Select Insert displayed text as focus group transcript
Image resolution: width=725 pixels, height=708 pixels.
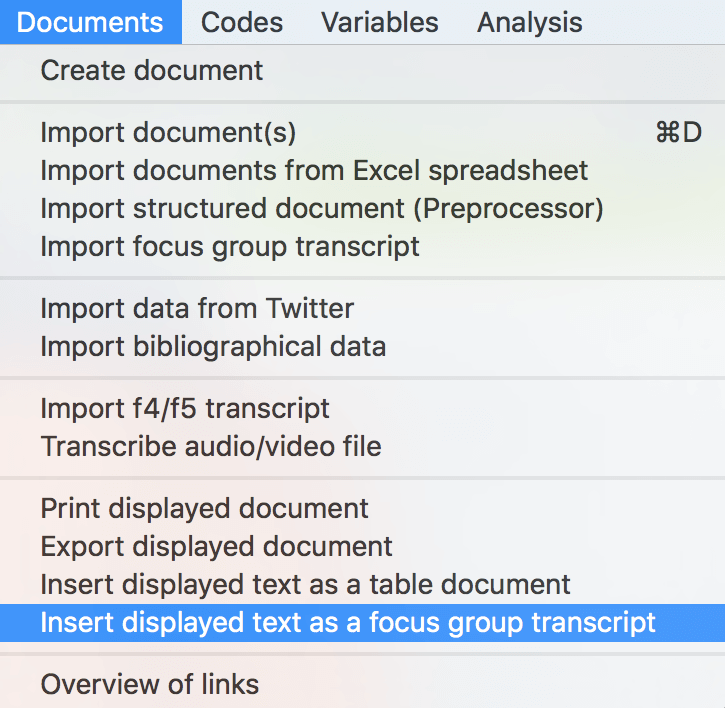(362, 622)
